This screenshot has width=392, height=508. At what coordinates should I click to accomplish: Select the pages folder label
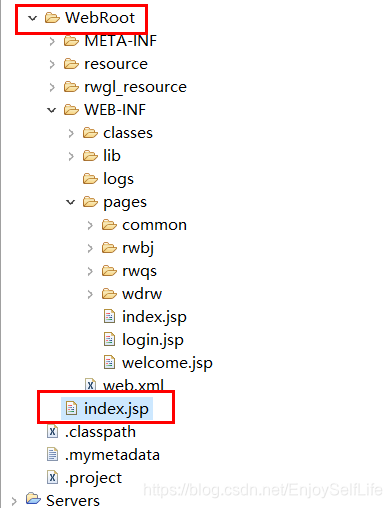(125, 203)
